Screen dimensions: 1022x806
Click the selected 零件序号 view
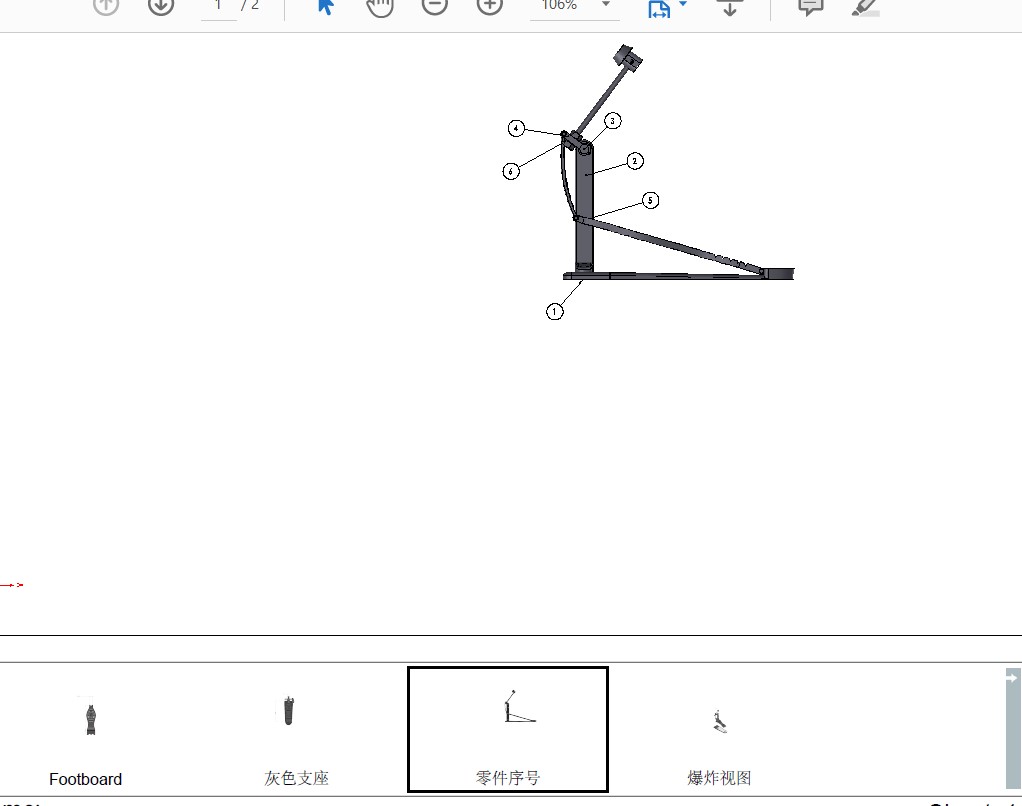coord(507,728)
